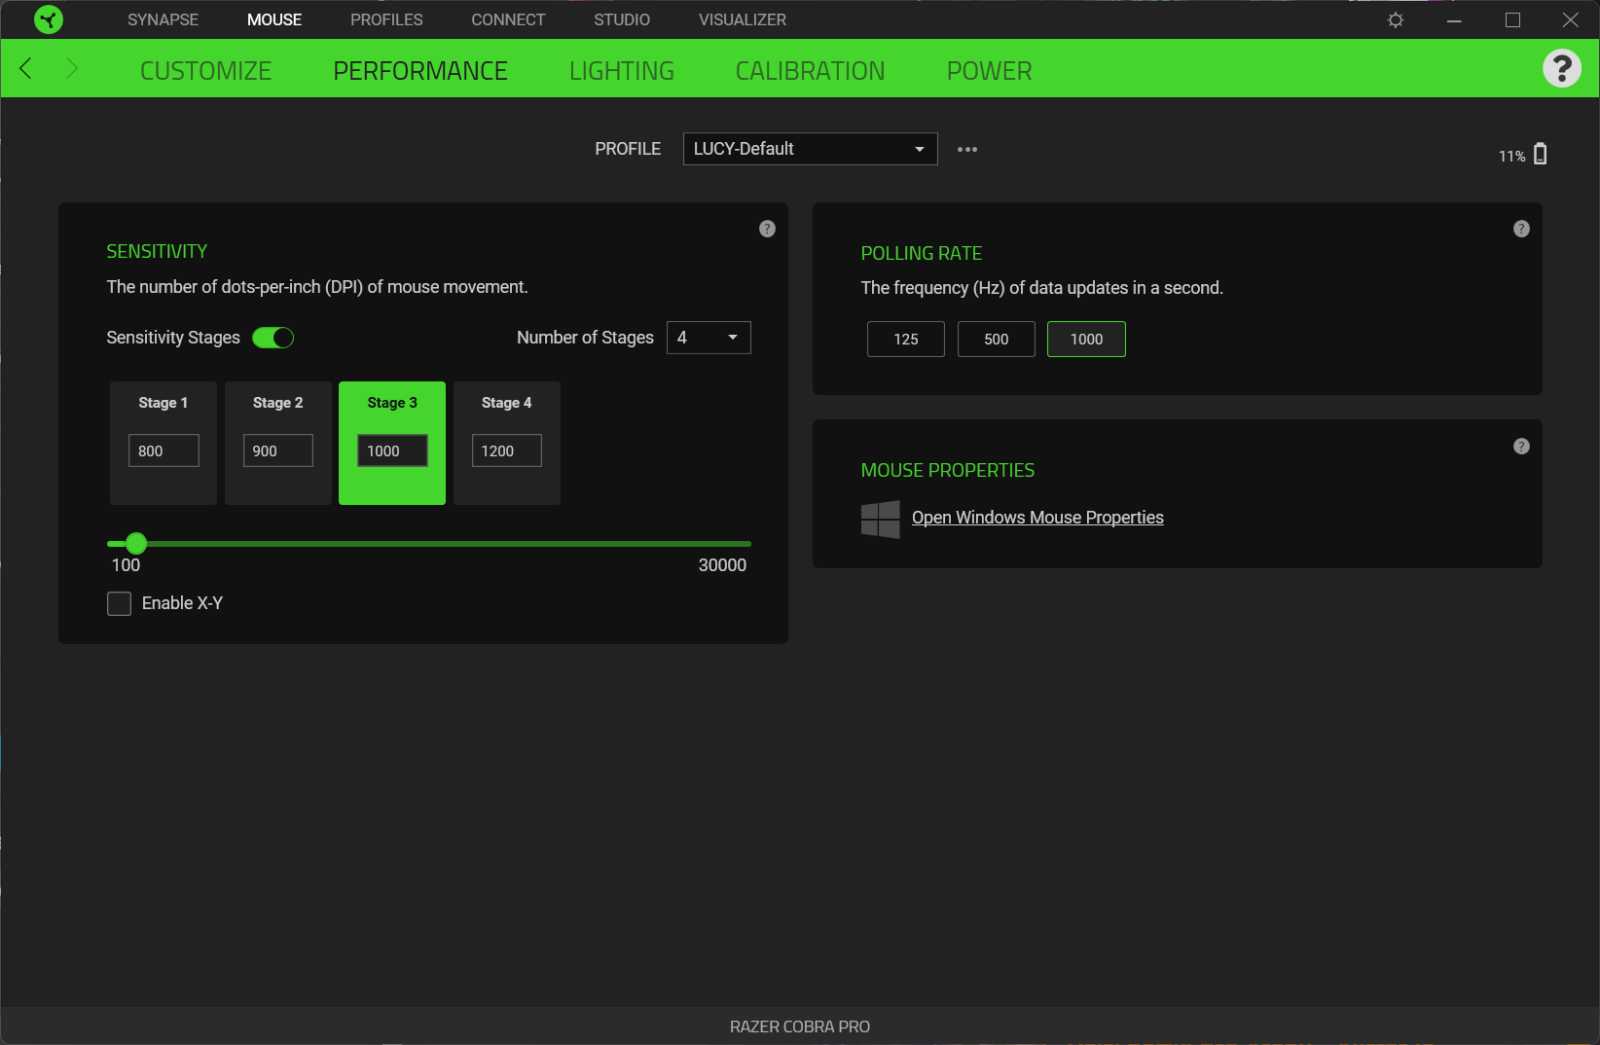The height and width of the screenshot is (1045, 1600).
Task: Click the Stage 2 DPI field 900
Action: pos(278,451)
